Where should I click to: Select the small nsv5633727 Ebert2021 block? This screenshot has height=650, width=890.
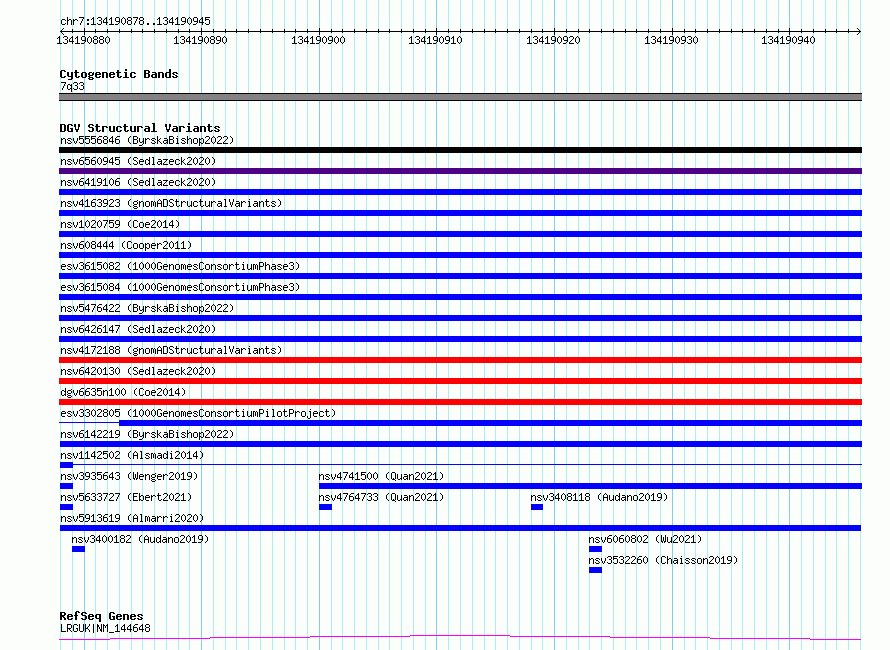tap(66, 507)
